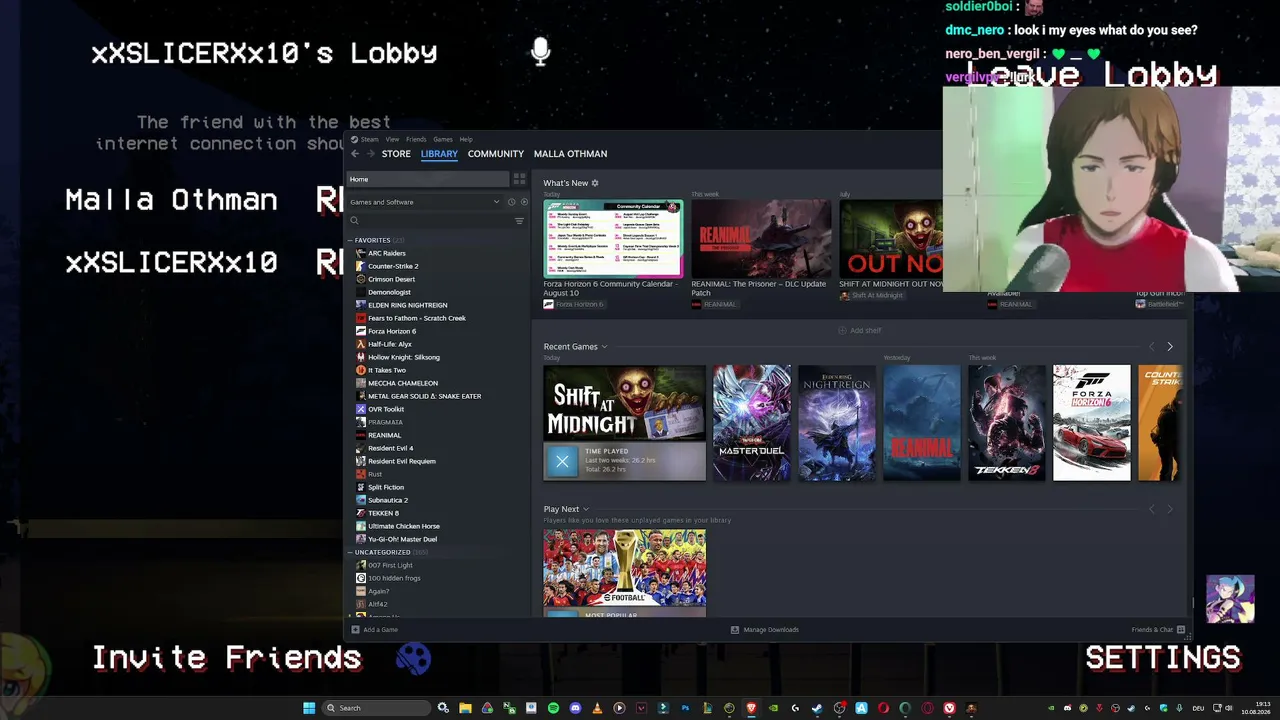Screen dimensions: 1280x720
Task: Collapse the UNCATEGORIZED category
Action: 350,552
